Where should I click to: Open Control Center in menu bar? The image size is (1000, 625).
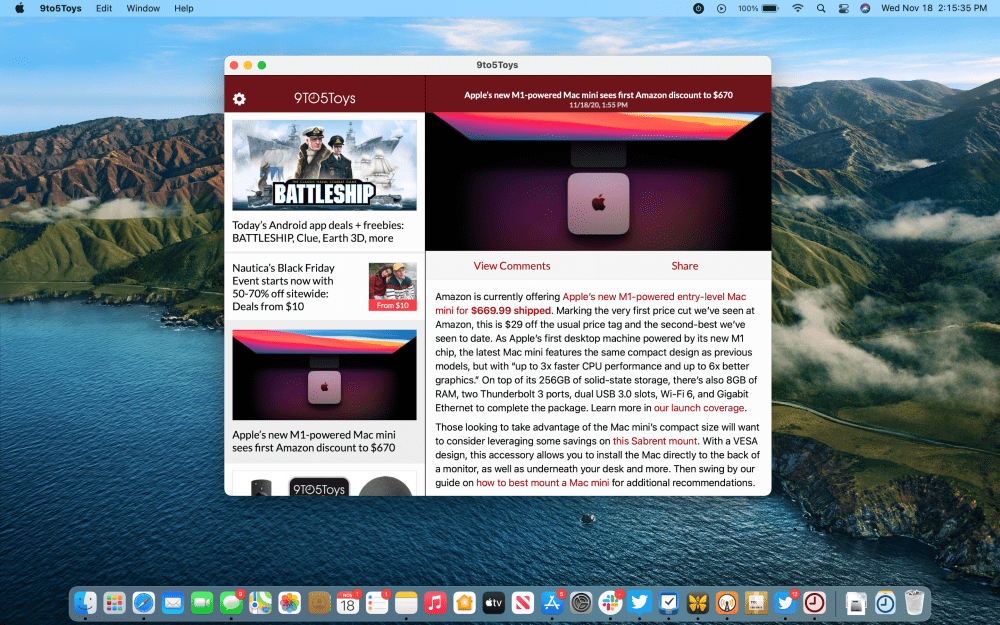843,8
